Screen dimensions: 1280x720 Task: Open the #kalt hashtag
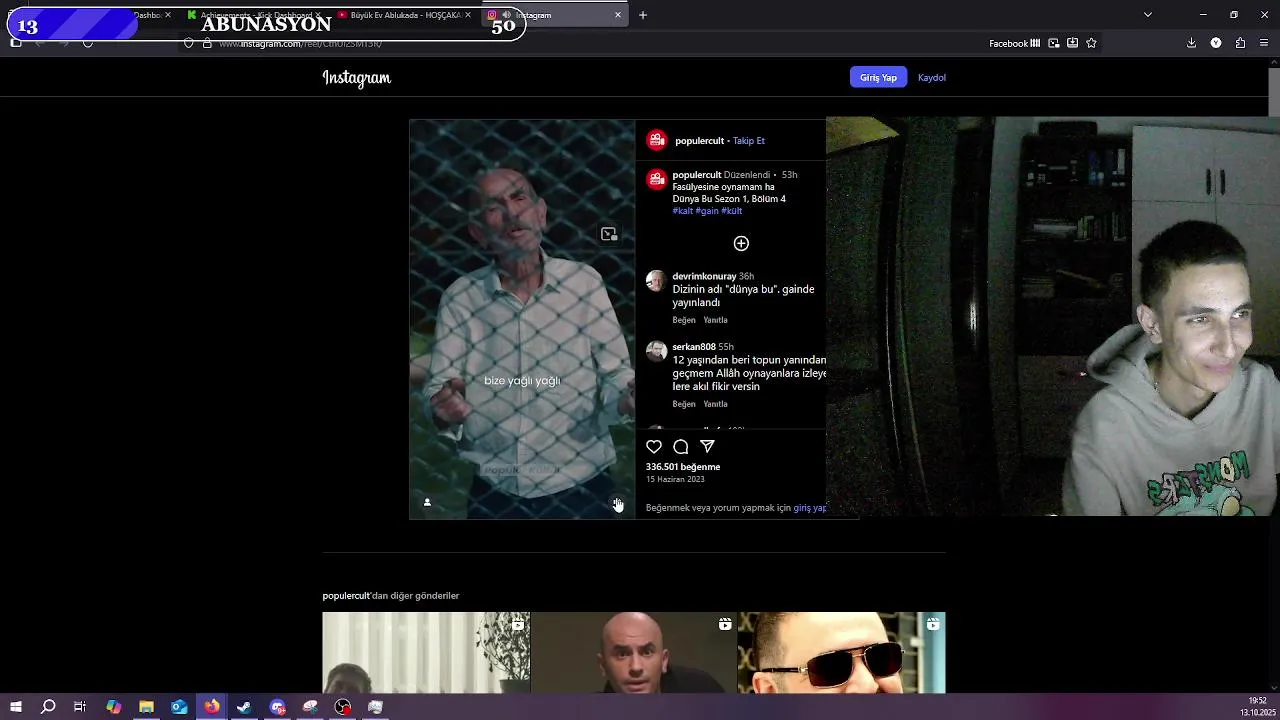point(683,211)
